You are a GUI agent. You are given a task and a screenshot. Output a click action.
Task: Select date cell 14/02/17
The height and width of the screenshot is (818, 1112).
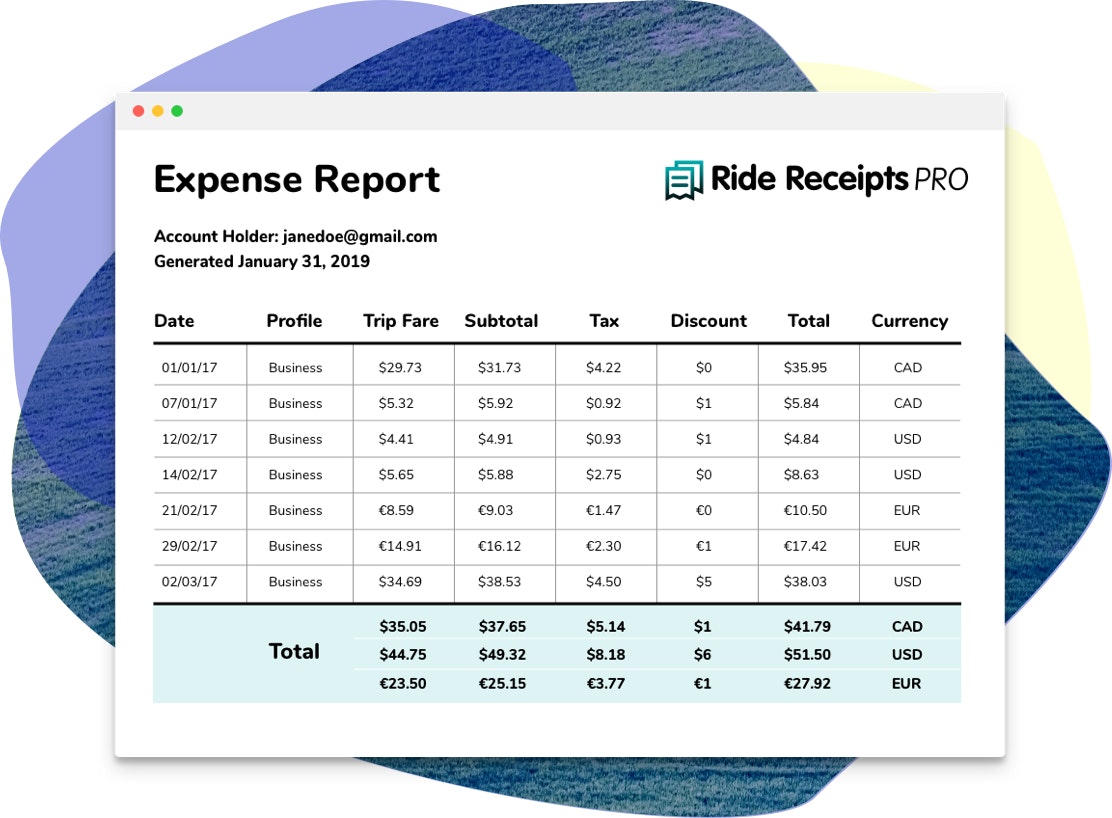pyautogui.click(x=189, y=475)
